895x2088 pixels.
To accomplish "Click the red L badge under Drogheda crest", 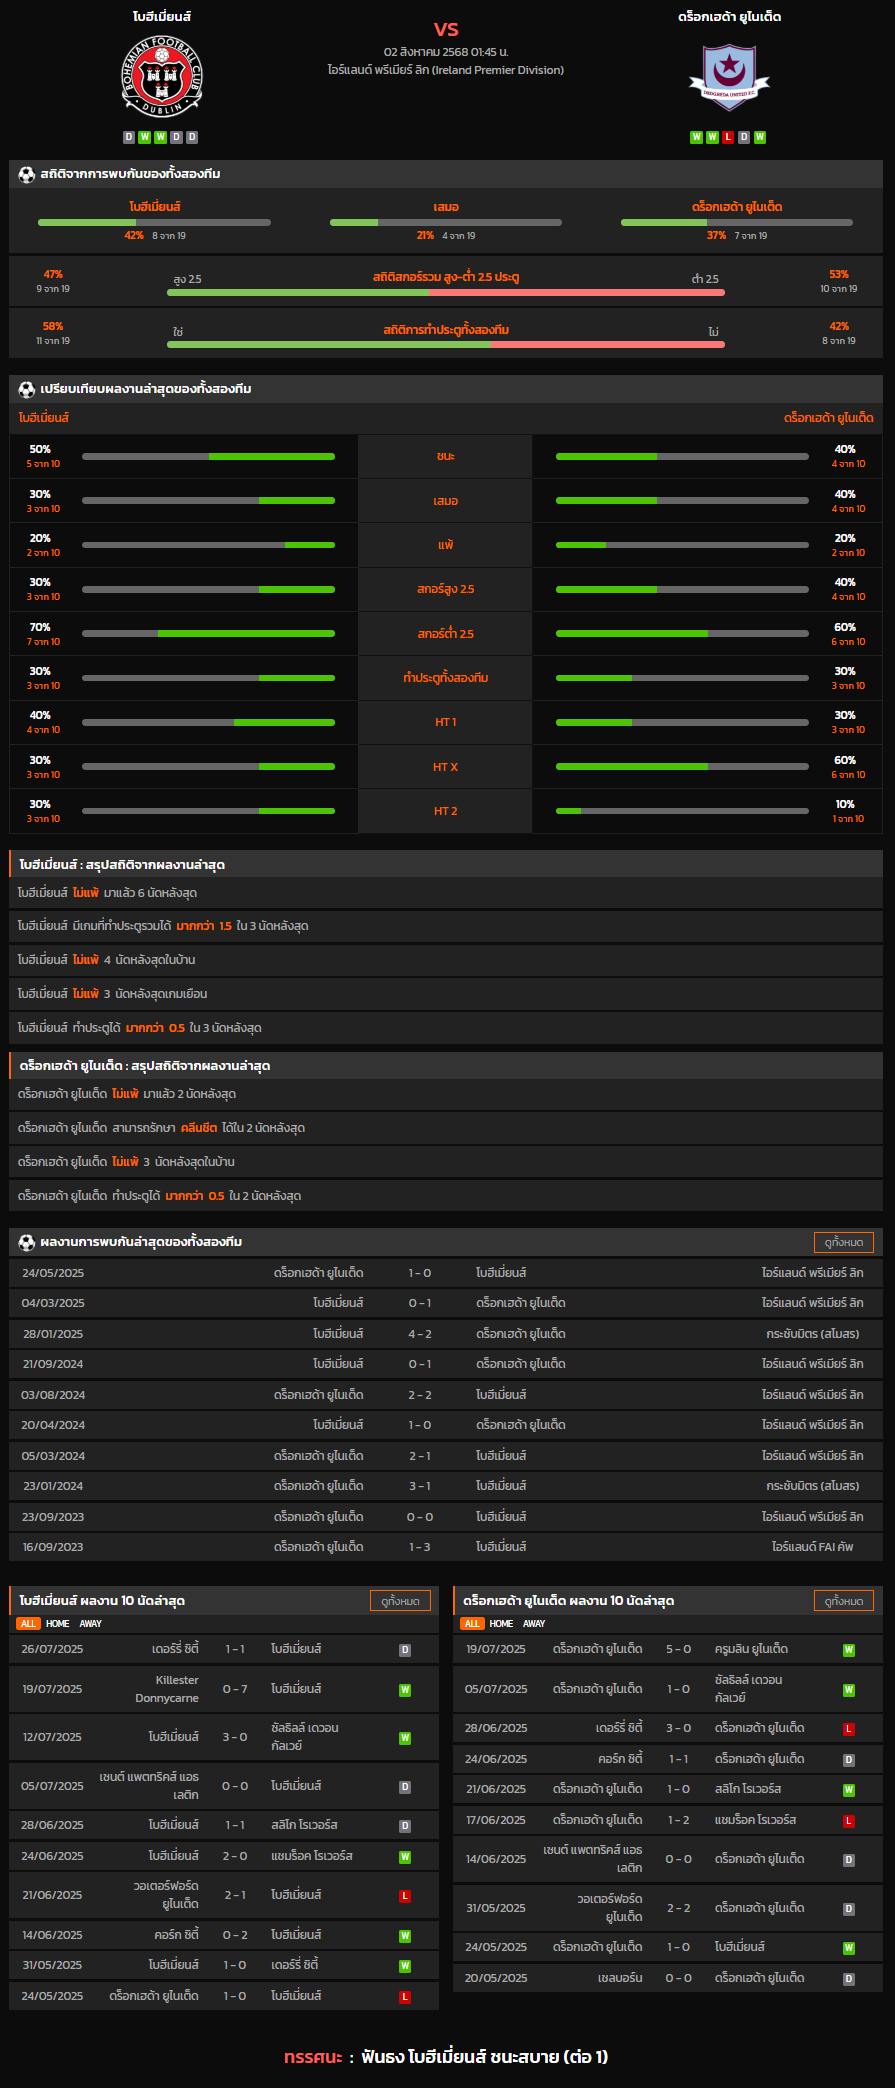I will pos(728,137).
